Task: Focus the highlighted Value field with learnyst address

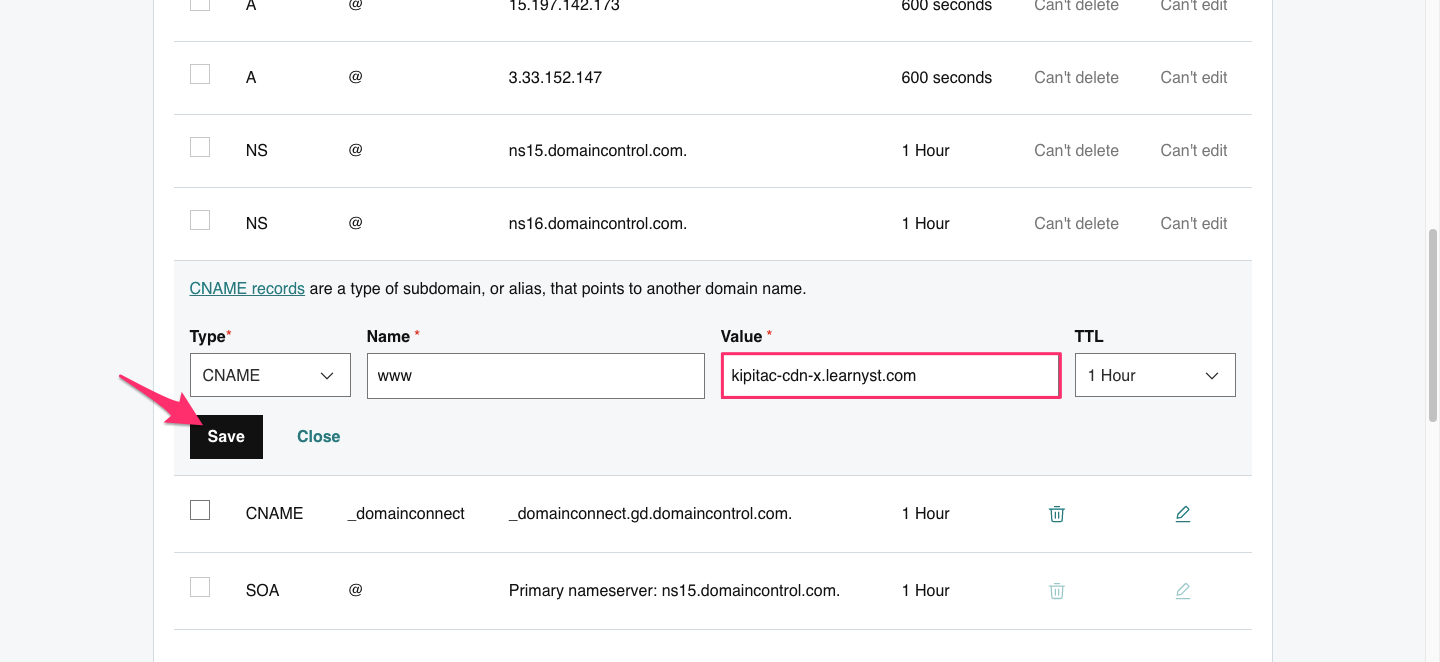Action: point(890,375)
